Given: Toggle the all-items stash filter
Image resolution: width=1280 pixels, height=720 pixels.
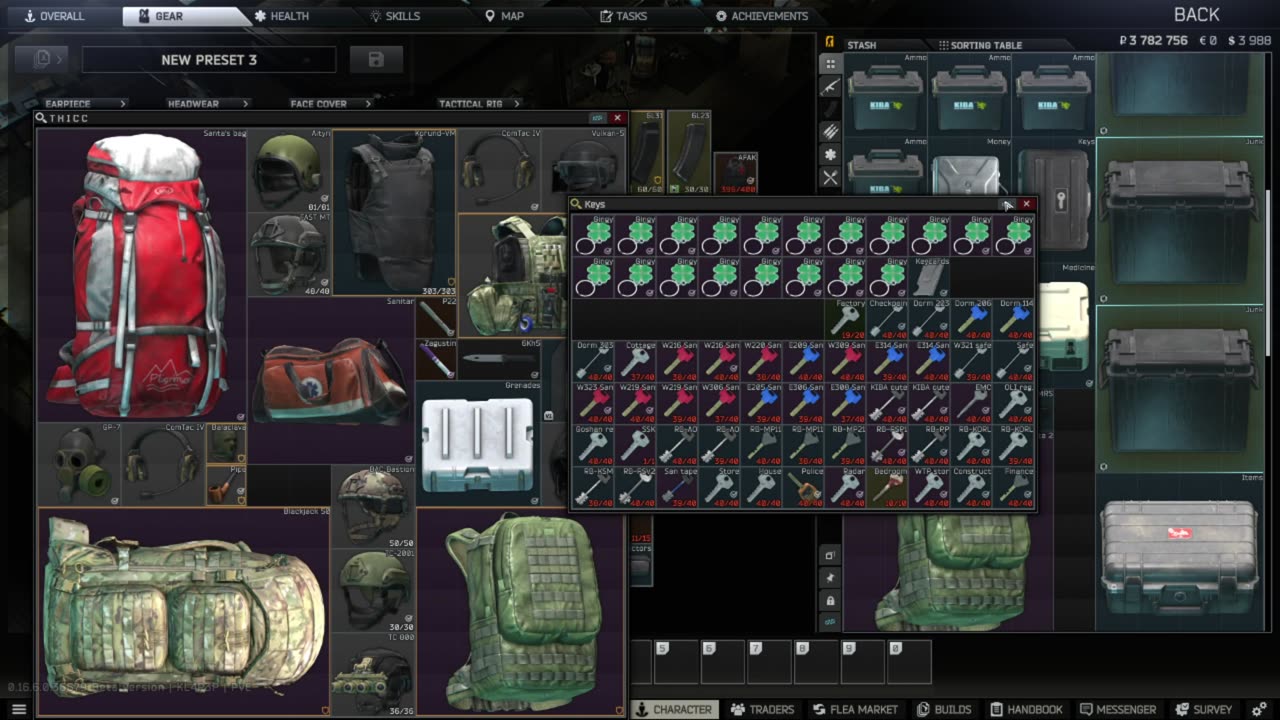Looking at the screenshot, I should click(x=830, y=64).
